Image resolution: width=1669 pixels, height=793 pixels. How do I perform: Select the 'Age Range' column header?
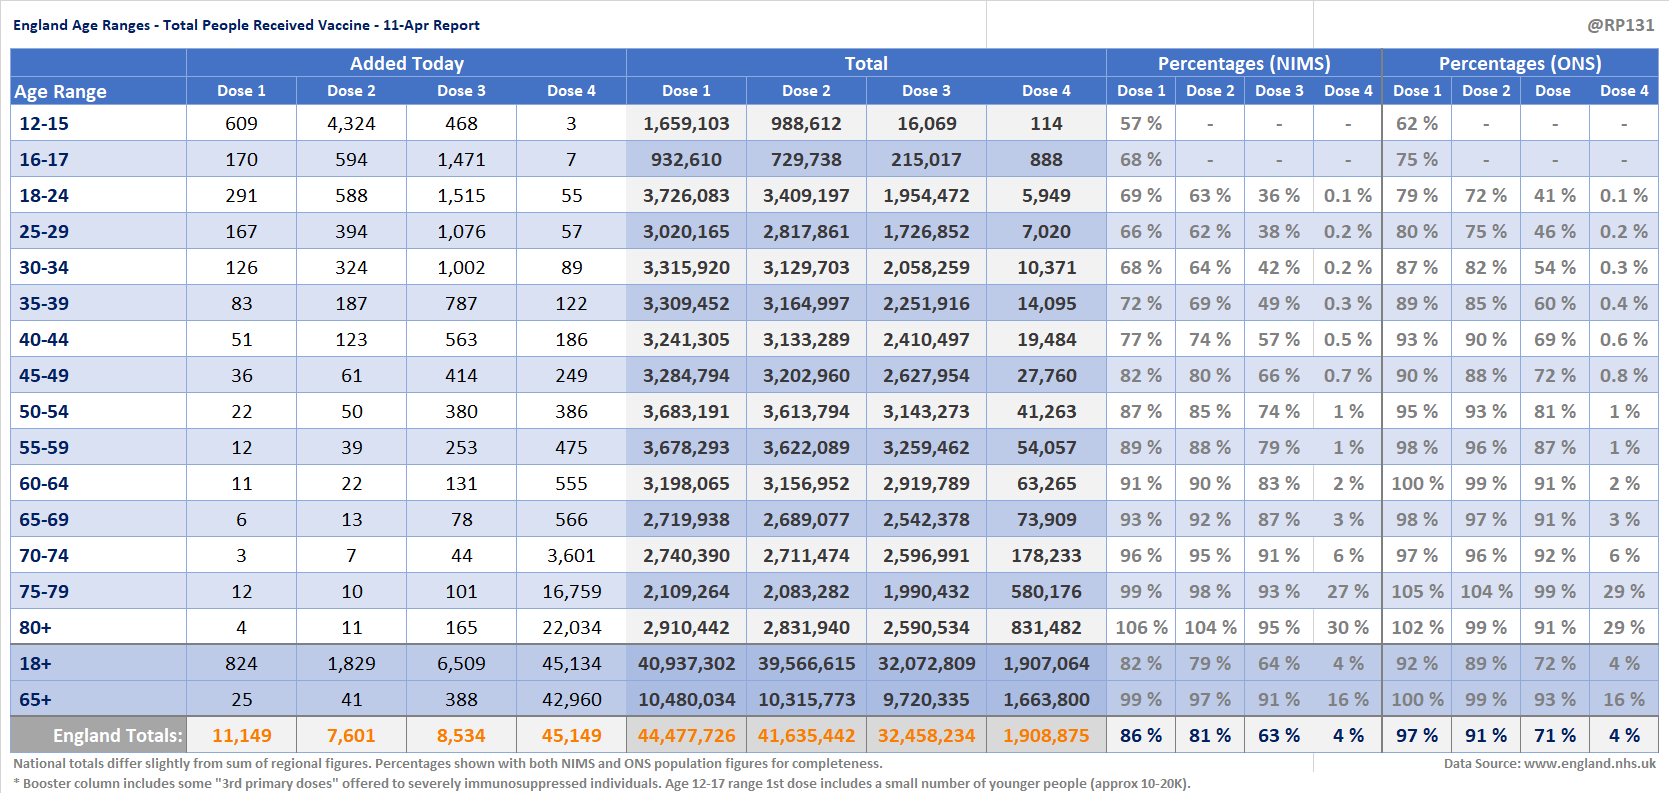pyautogui.click(x=60, y=91)
